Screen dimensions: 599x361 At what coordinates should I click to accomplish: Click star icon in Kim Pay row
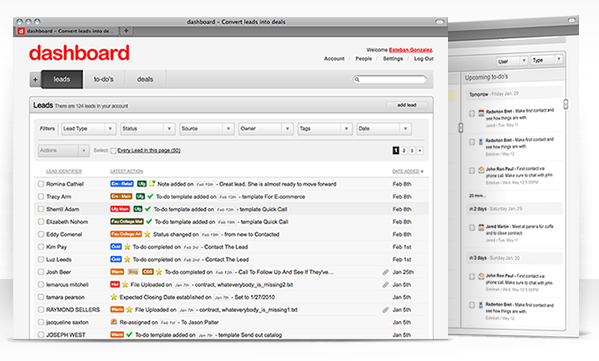(x=127, y=247)
